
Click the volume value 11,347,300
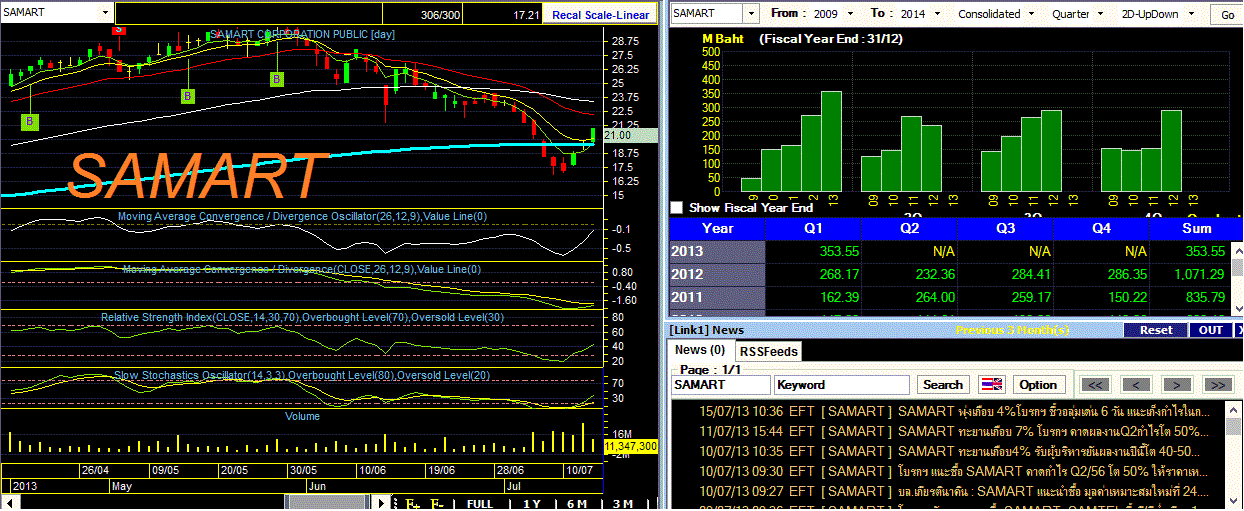coord(631,446)
